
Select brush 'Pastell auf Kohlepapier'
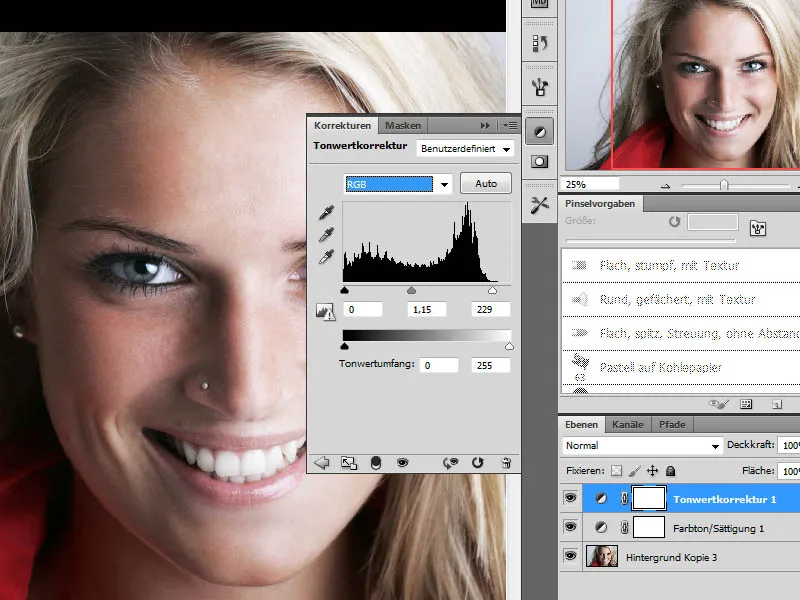coord(681,367)
